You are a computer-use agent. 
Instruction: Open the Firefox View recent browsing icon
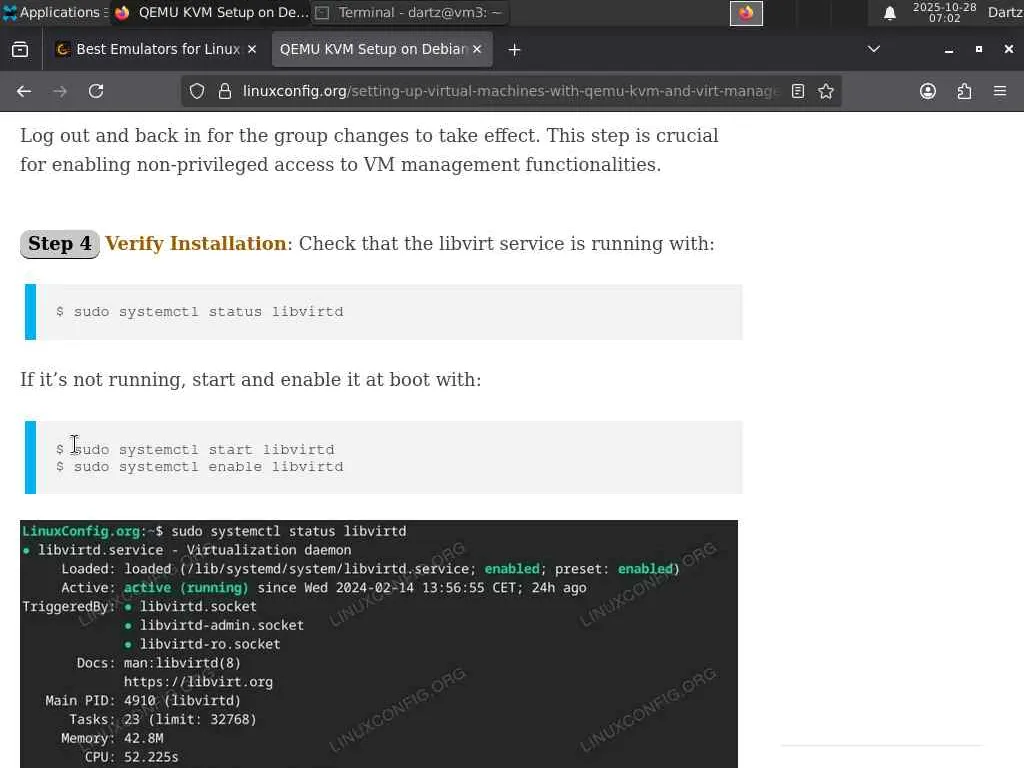20,50
